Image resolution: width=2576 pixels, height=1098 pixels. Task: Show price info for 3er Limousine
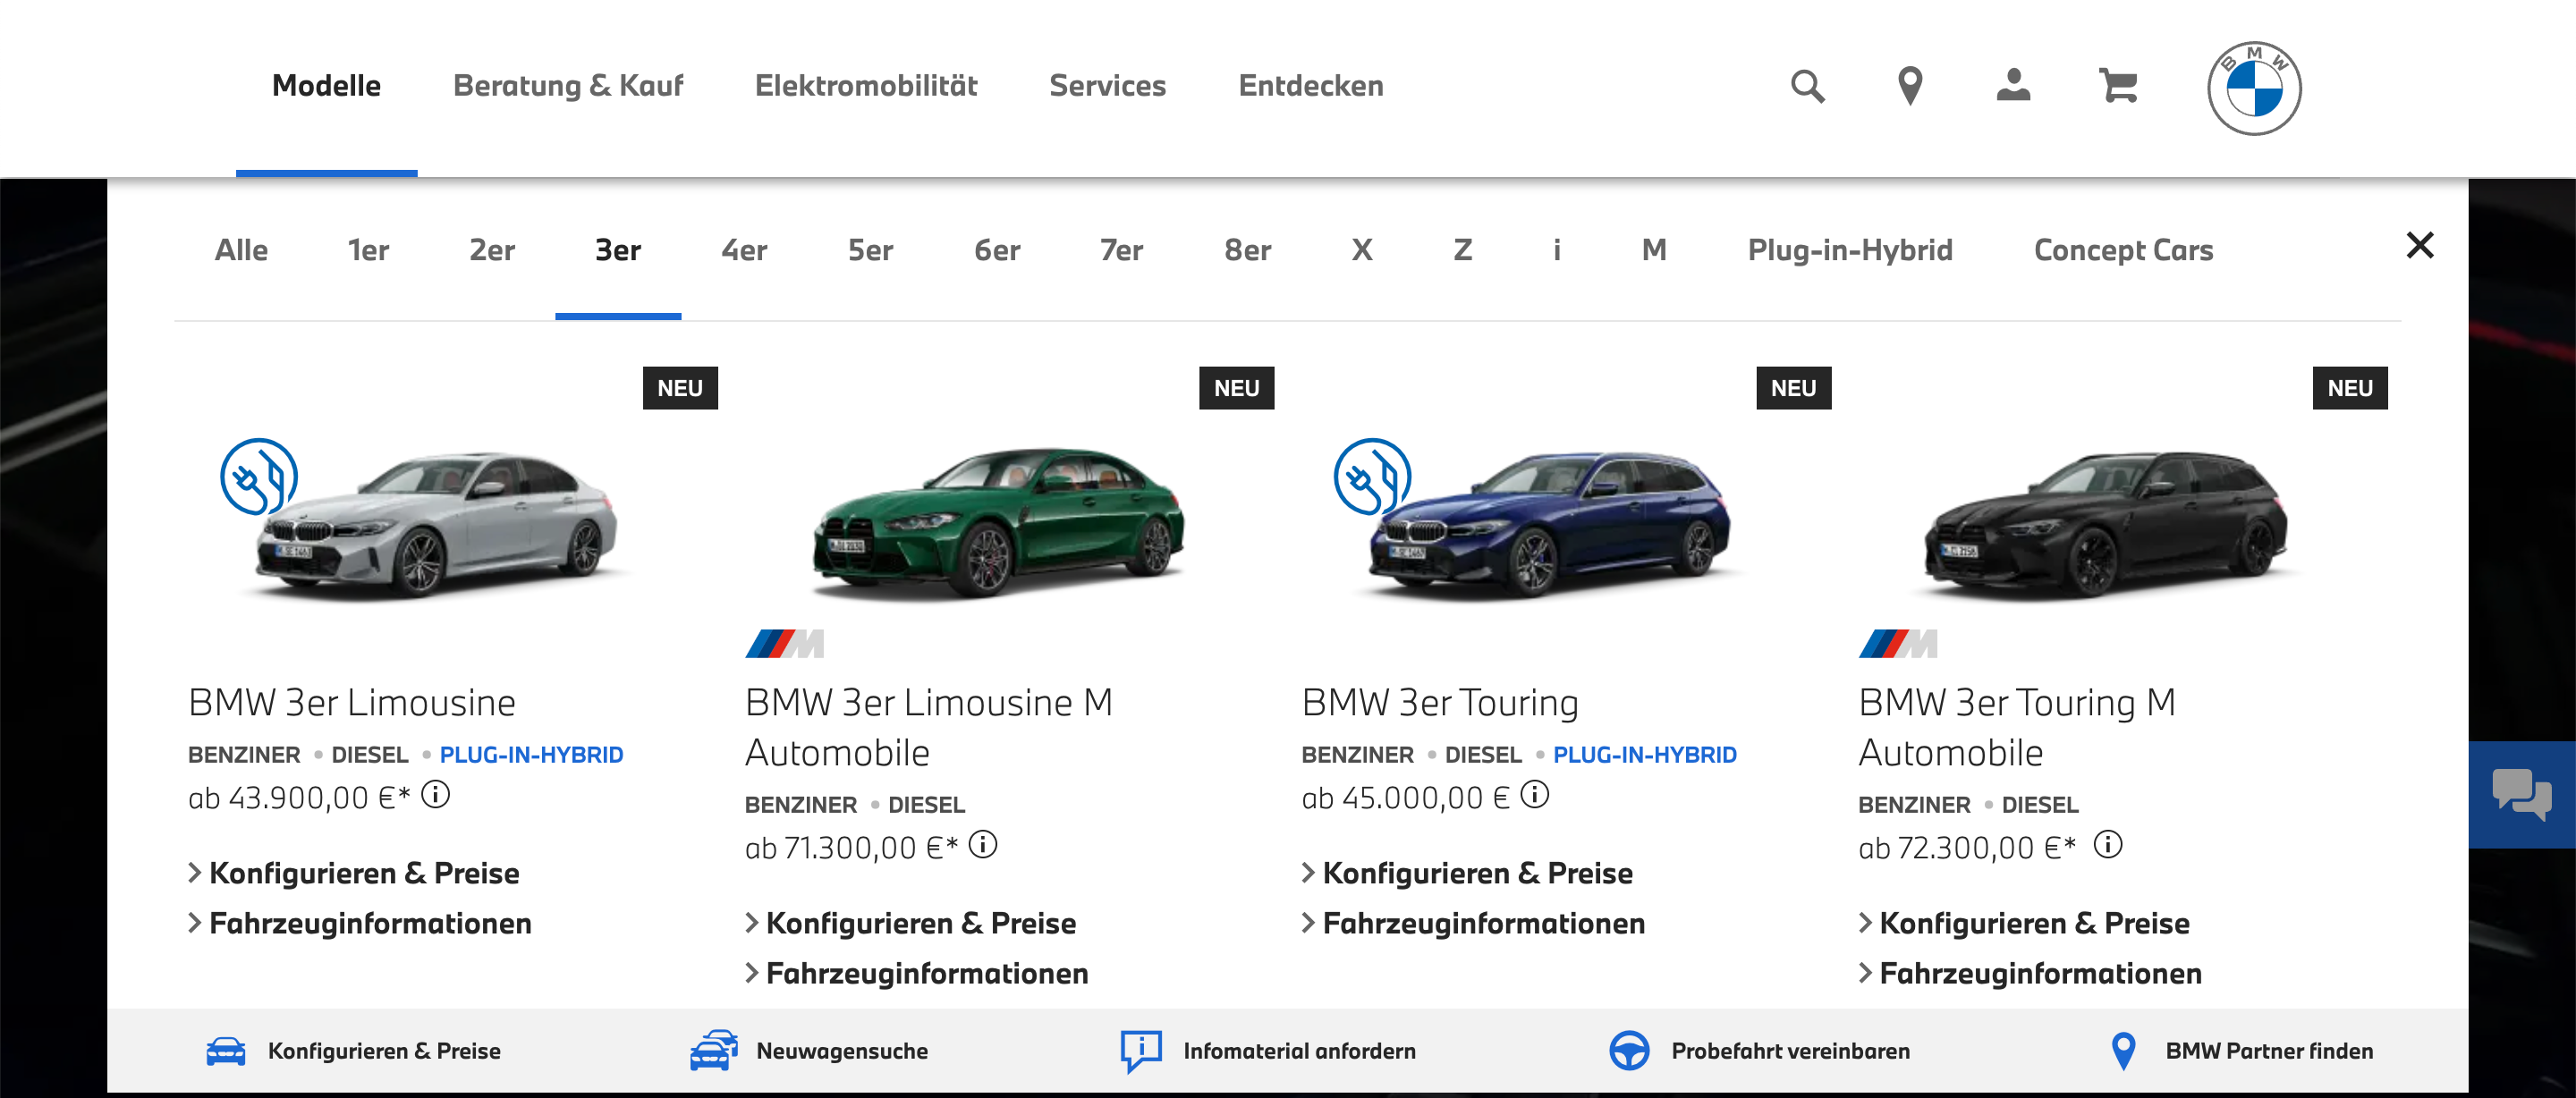click(435, 795)
